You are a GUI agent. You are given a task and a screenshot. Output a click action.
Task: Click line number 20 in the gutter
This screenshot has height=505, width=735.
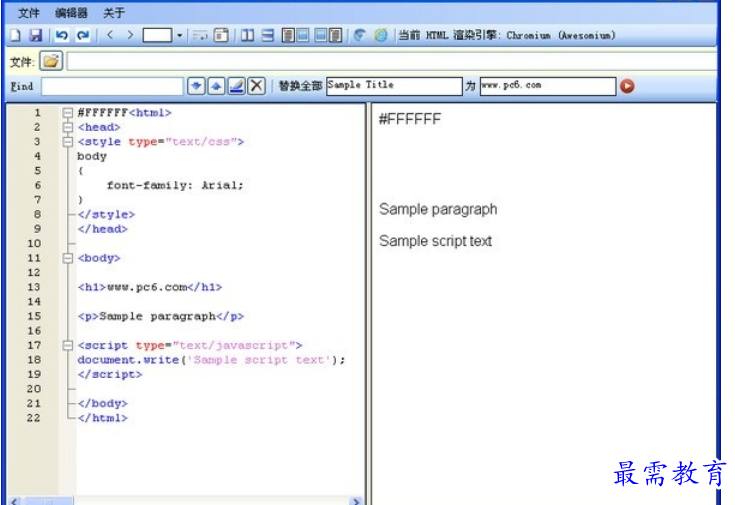(x=34, y=389)
